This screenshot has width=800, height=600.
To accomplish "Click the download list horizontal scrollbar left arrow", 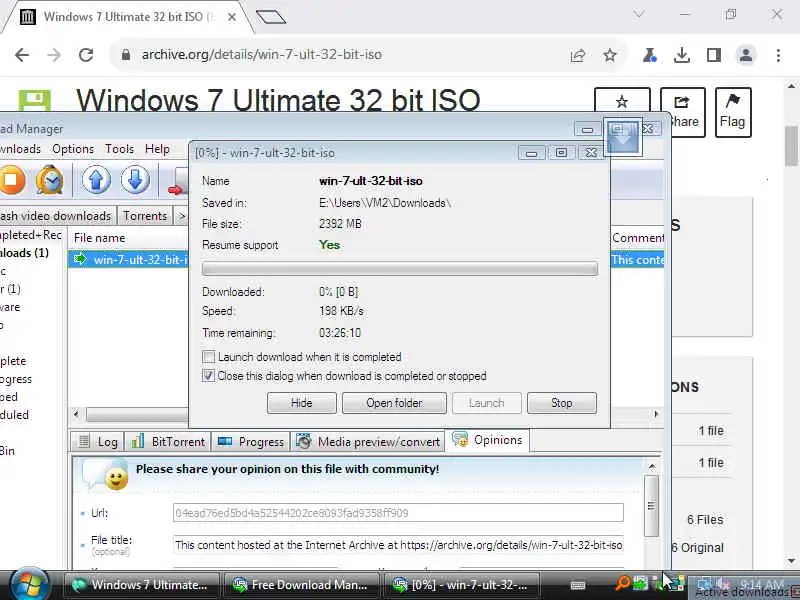I will [76, 414].
